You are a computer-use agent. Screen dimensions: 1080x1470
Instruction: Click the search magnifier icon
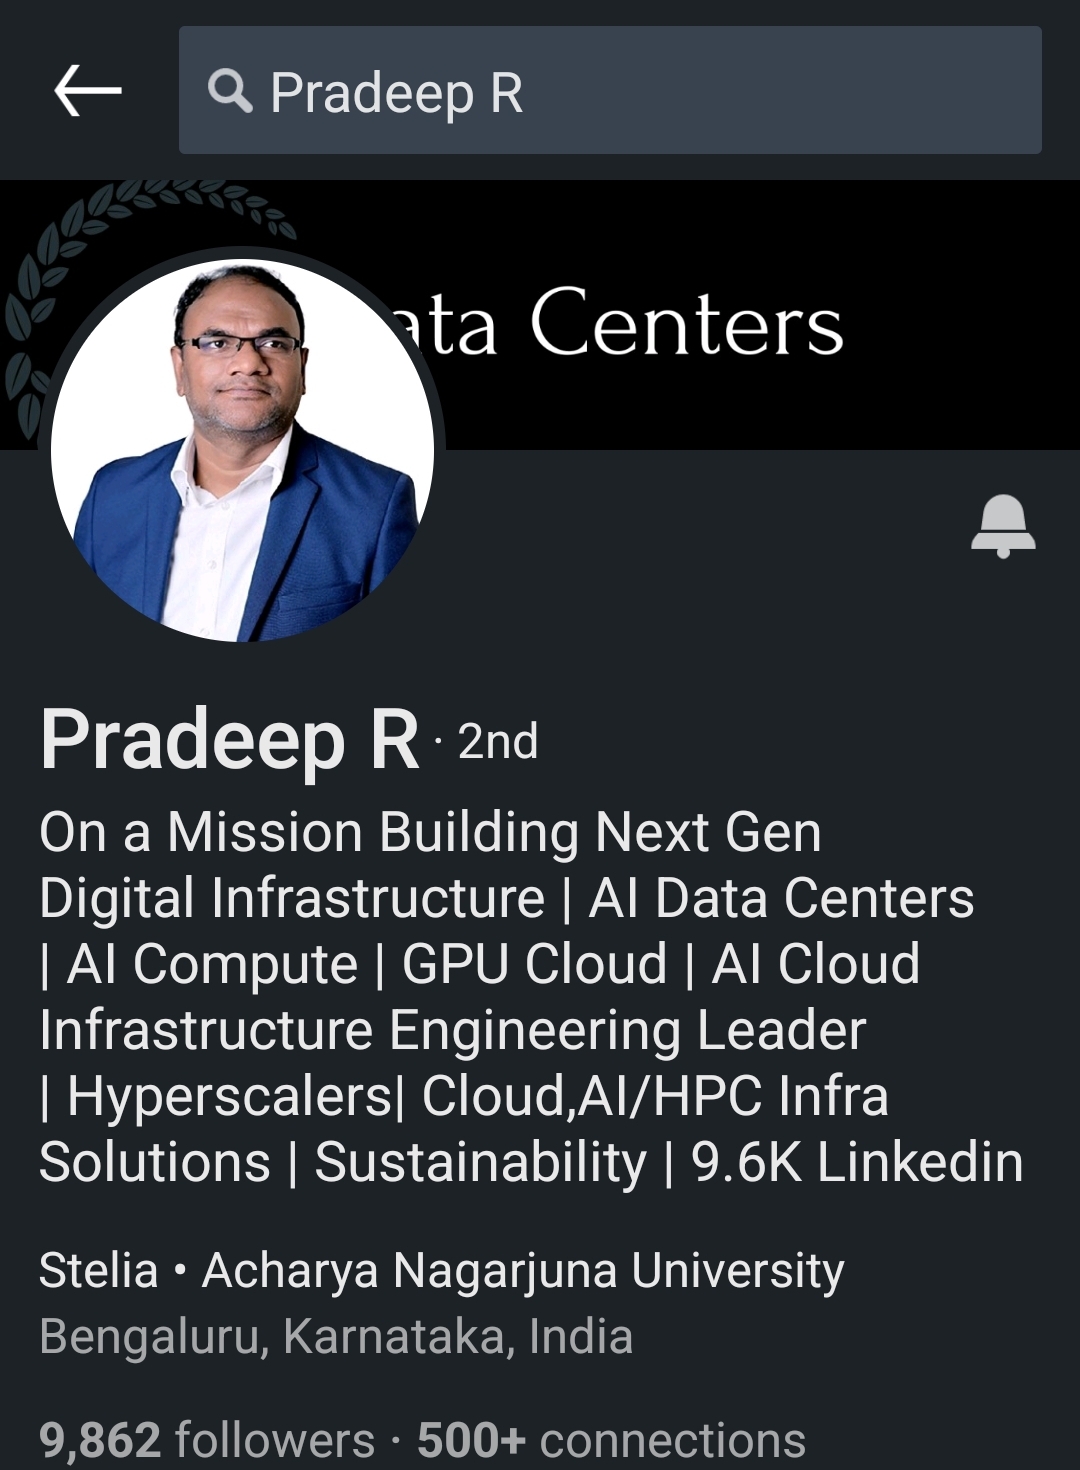[x=230, y=92]
